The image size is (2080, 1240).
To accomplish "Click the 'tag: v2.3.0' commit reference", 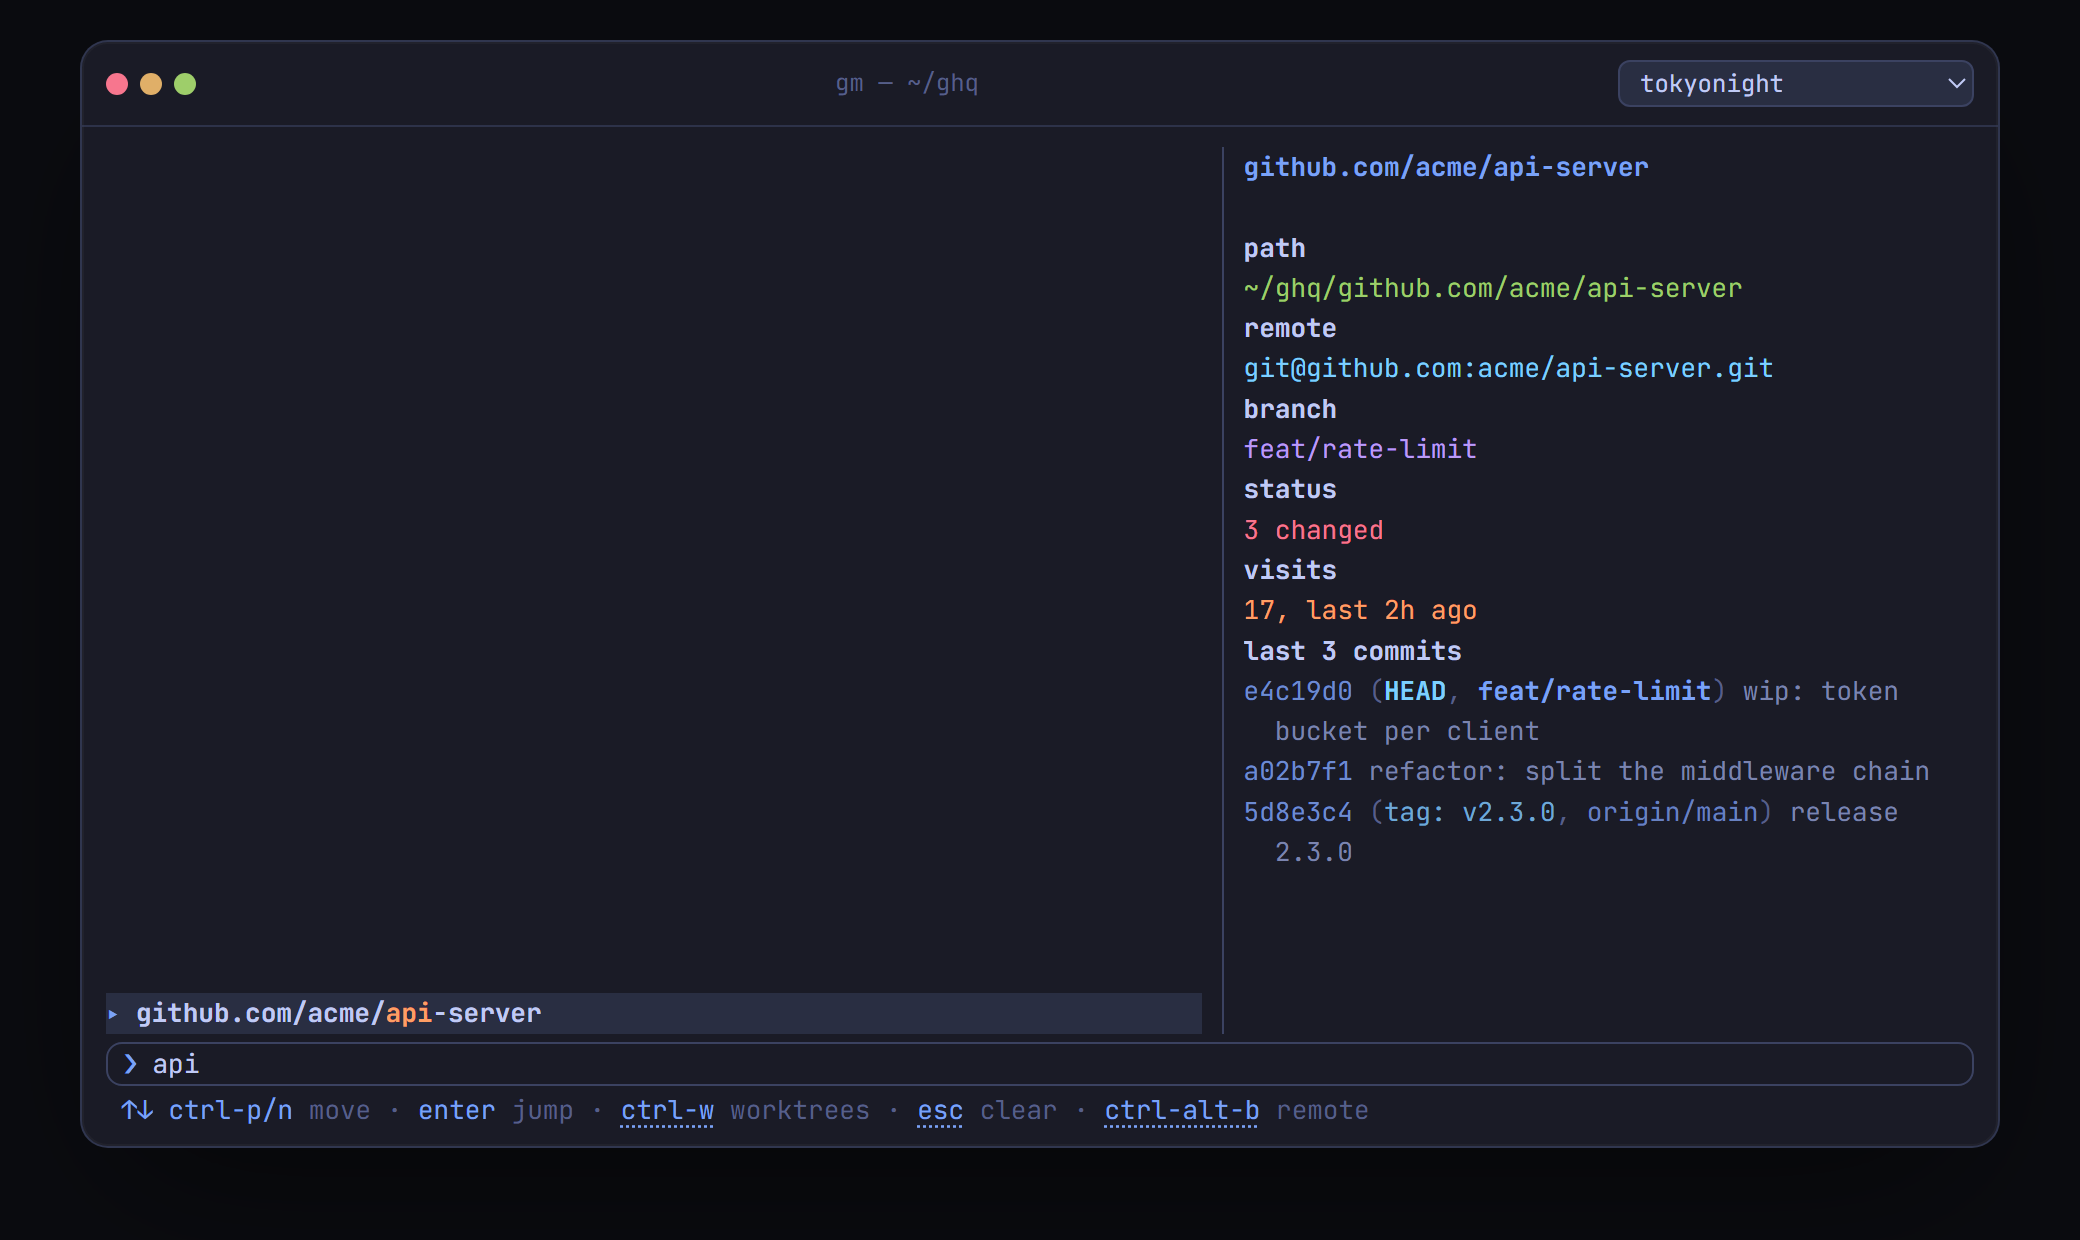I will click(1469, 812).
